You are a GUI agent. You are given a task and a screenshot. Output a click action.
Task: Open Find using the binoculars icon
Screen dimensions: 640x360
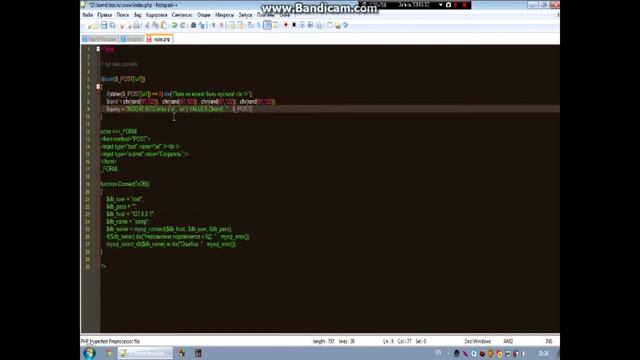(193, 25)
